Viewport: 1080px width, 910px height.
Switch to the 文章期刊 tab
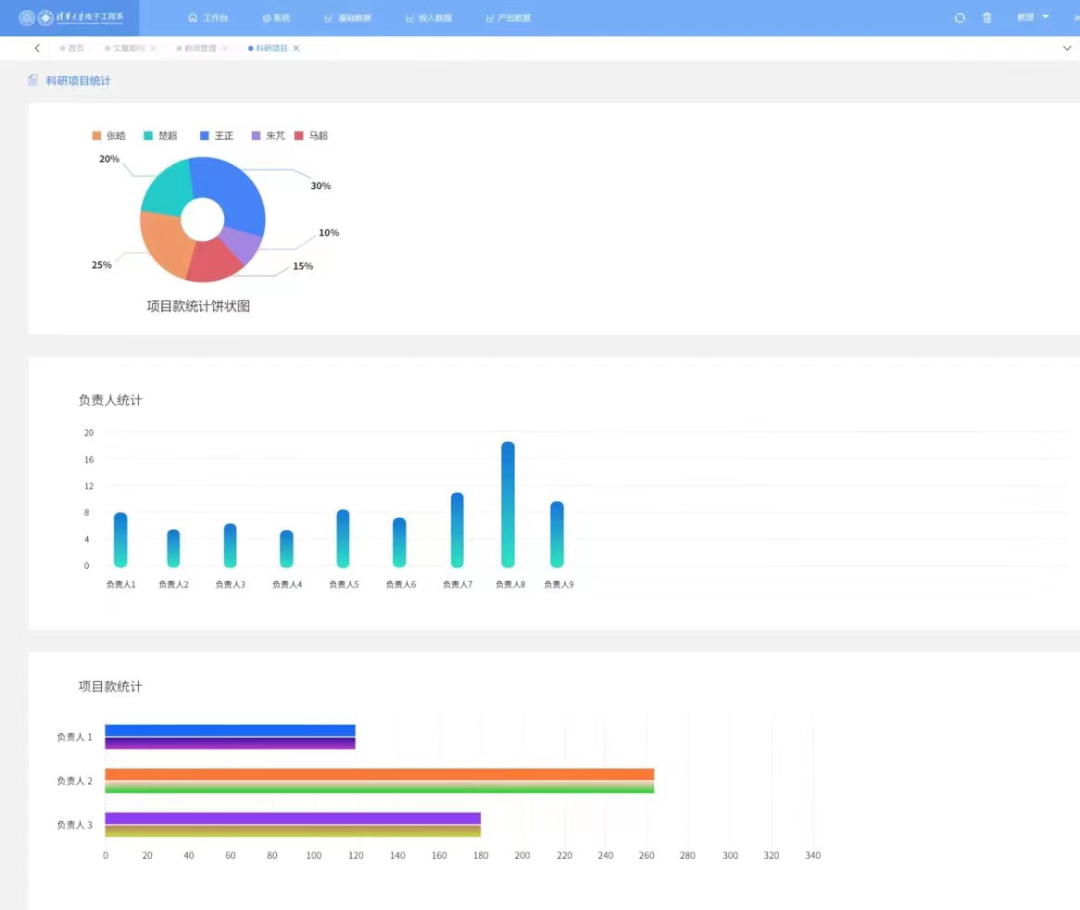[125, 48]
